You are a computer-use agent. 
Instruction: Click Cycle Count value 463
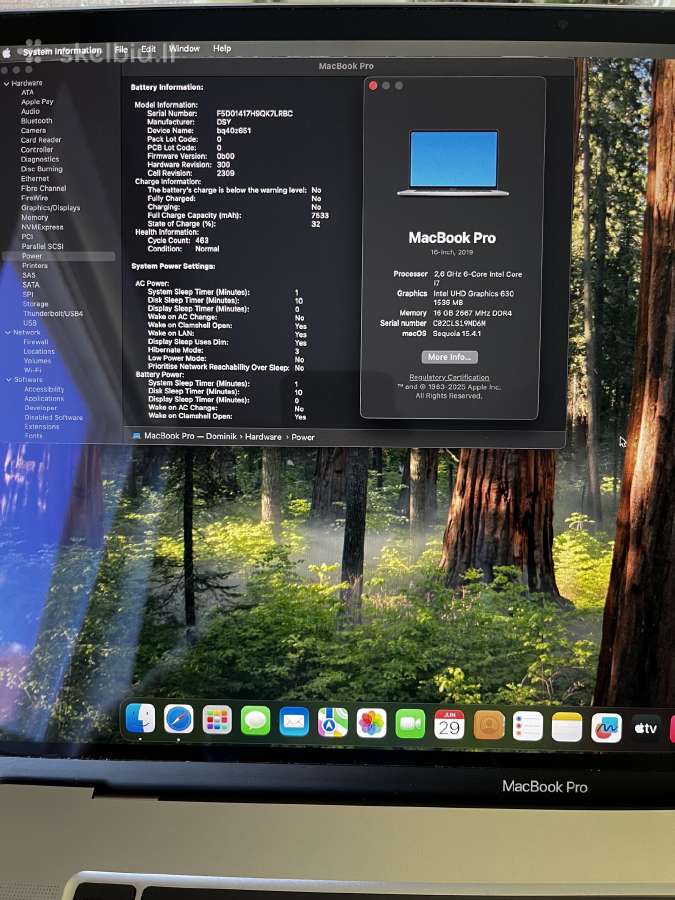point(201,240)
